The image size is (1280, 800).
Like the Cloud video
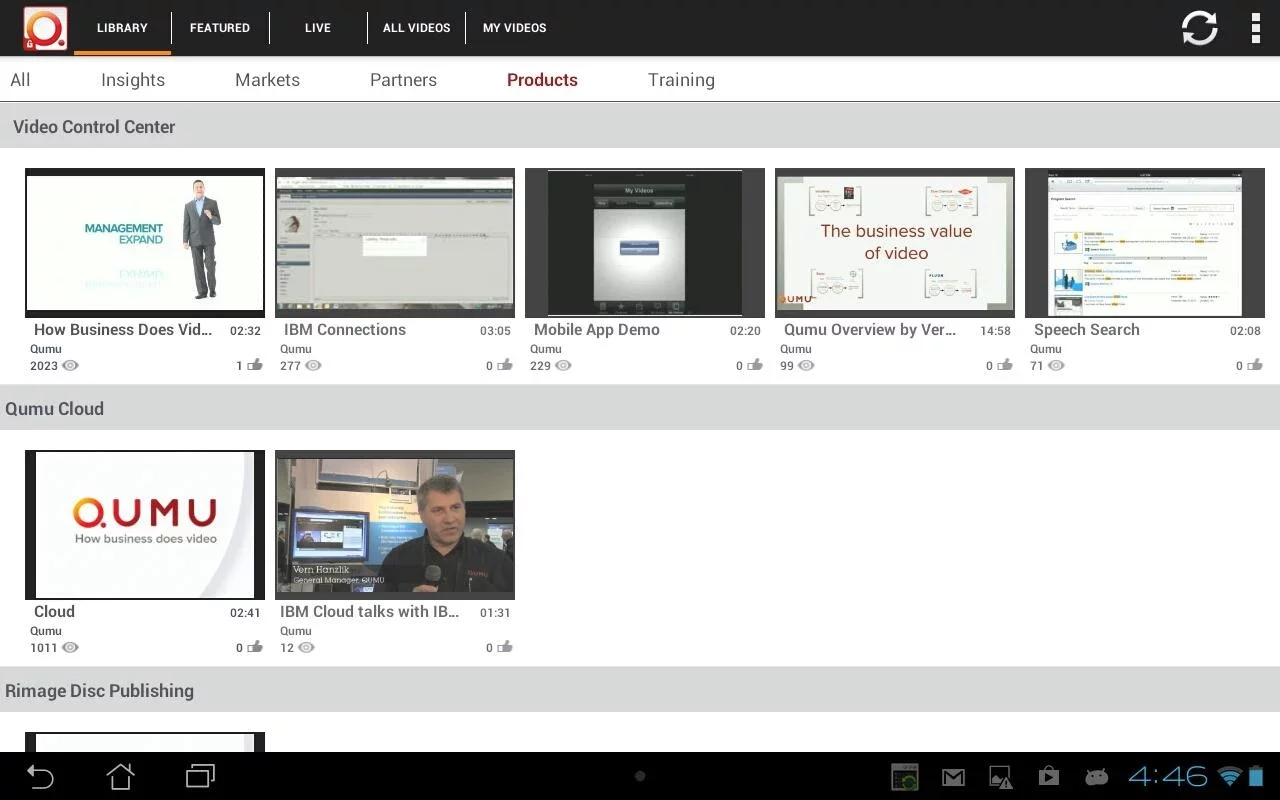click(x=255, y=647)
